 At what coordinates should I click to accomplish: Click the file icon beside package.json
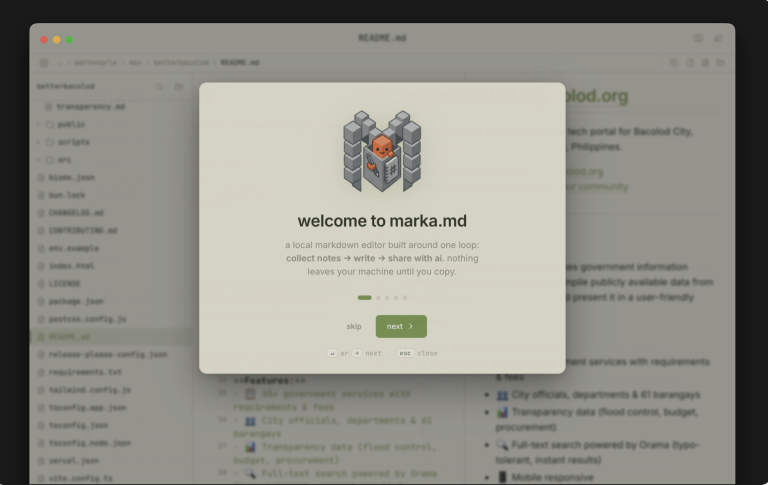click(x=41, y=301)
